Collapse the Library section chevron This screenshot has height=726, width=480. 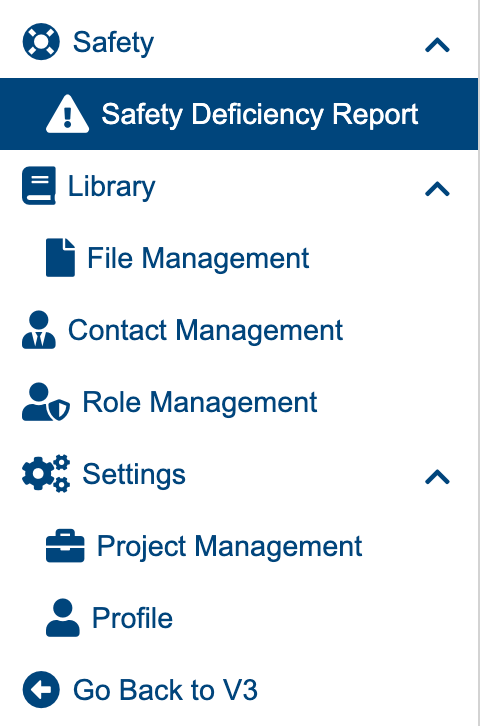tap(437, 189)
